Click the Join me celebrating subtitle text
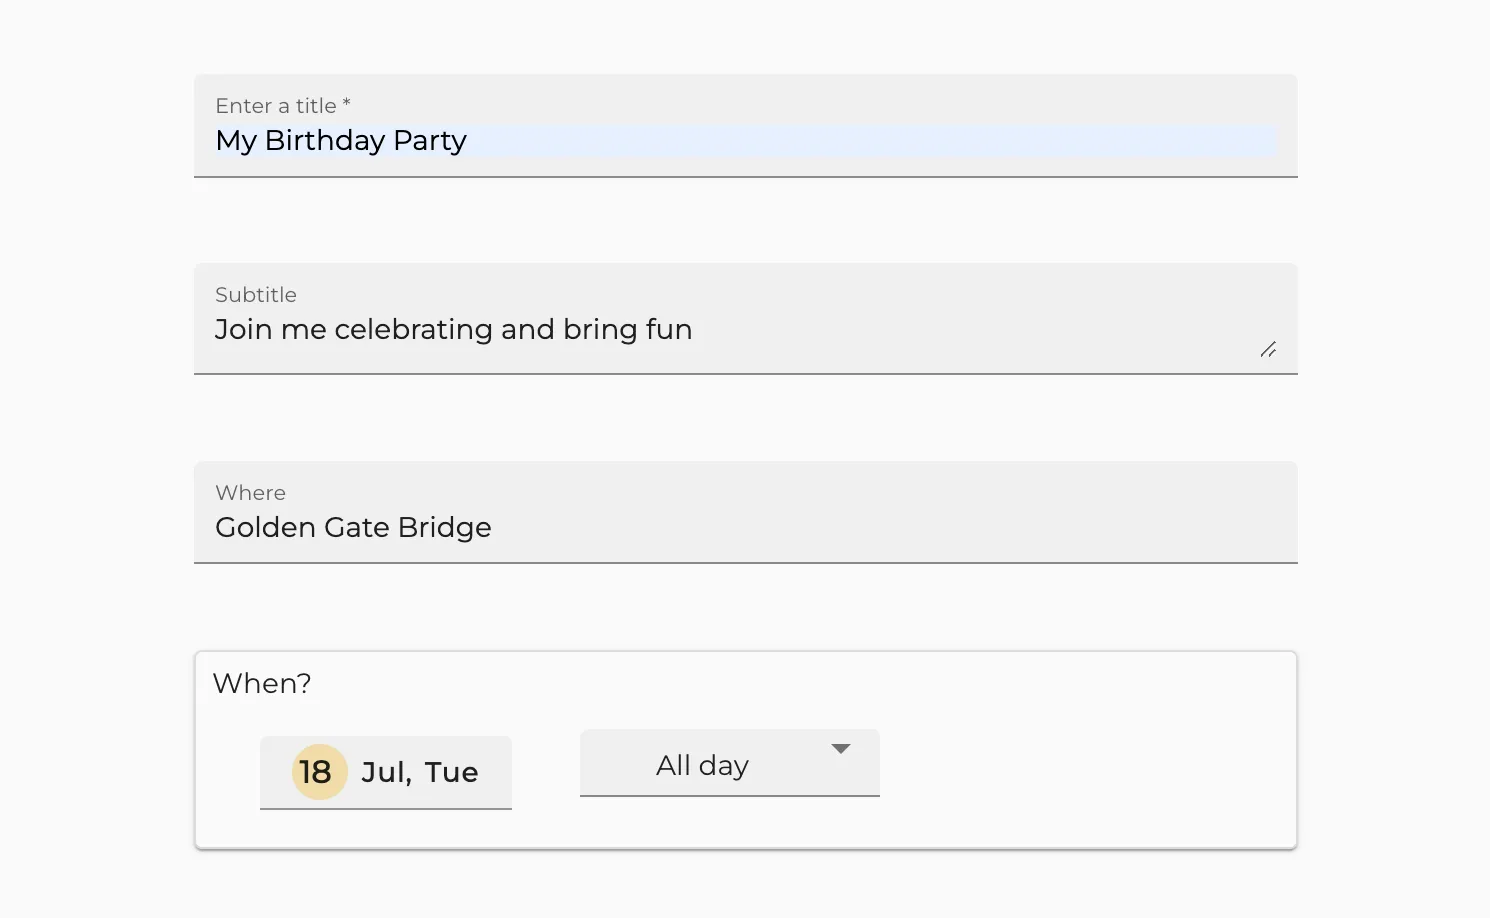Screen dimensions: 1490x918 [x=453, y=329]
